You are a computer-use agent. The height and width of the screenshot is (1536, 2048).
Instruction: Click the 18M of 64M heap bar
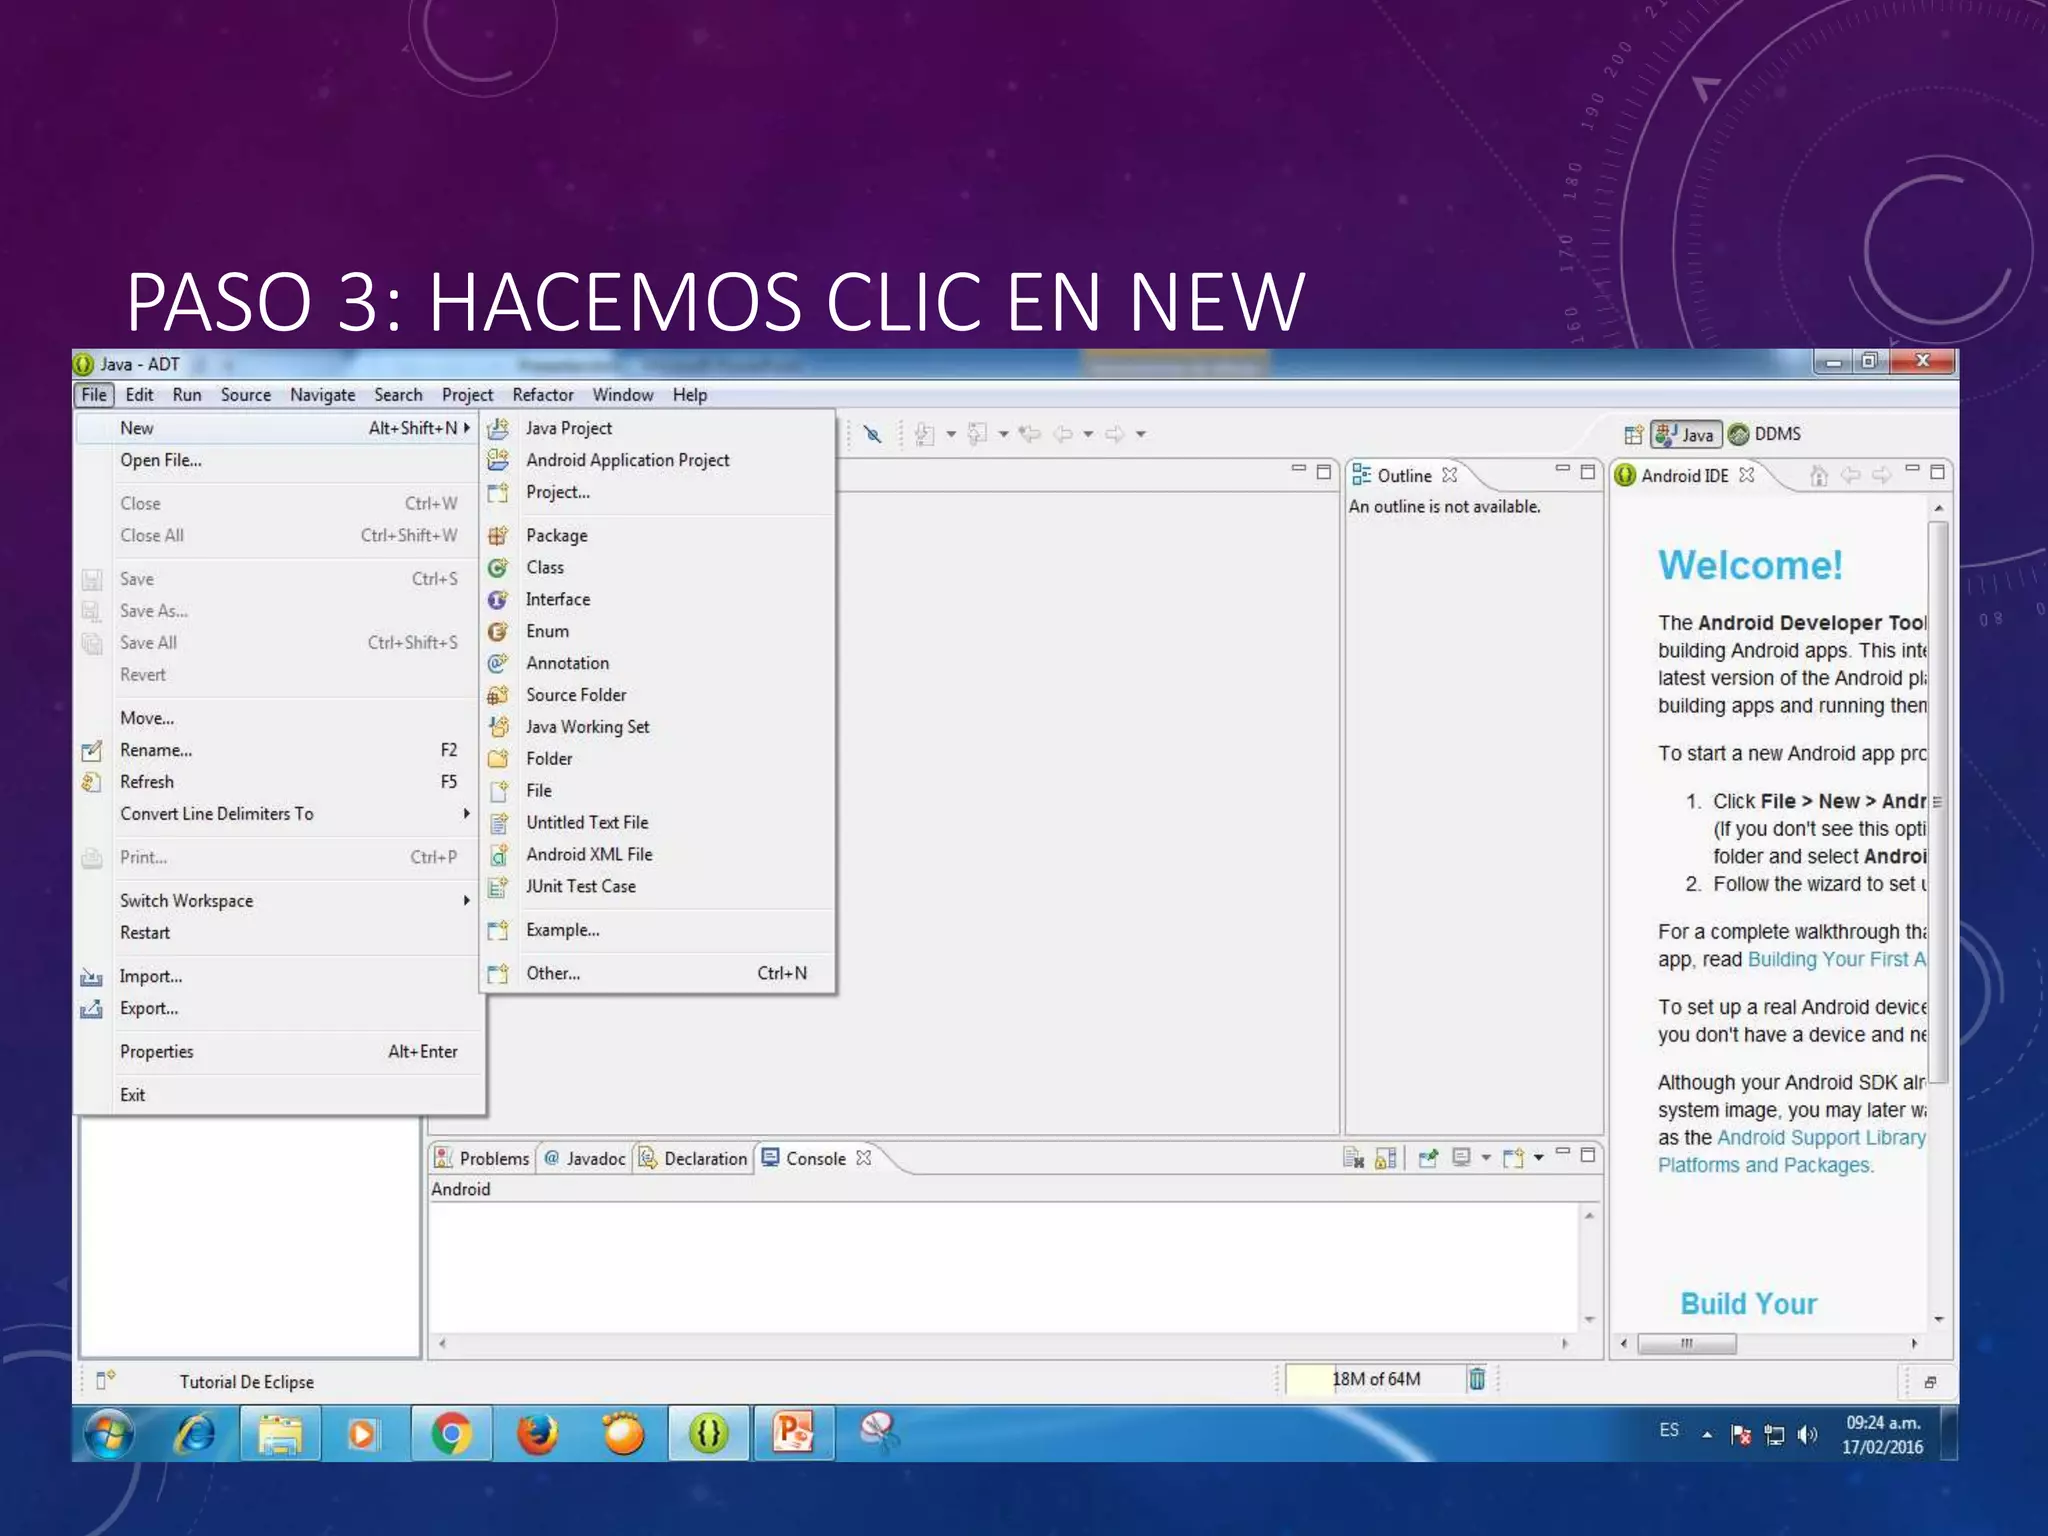click(x=1374, y=1379)
